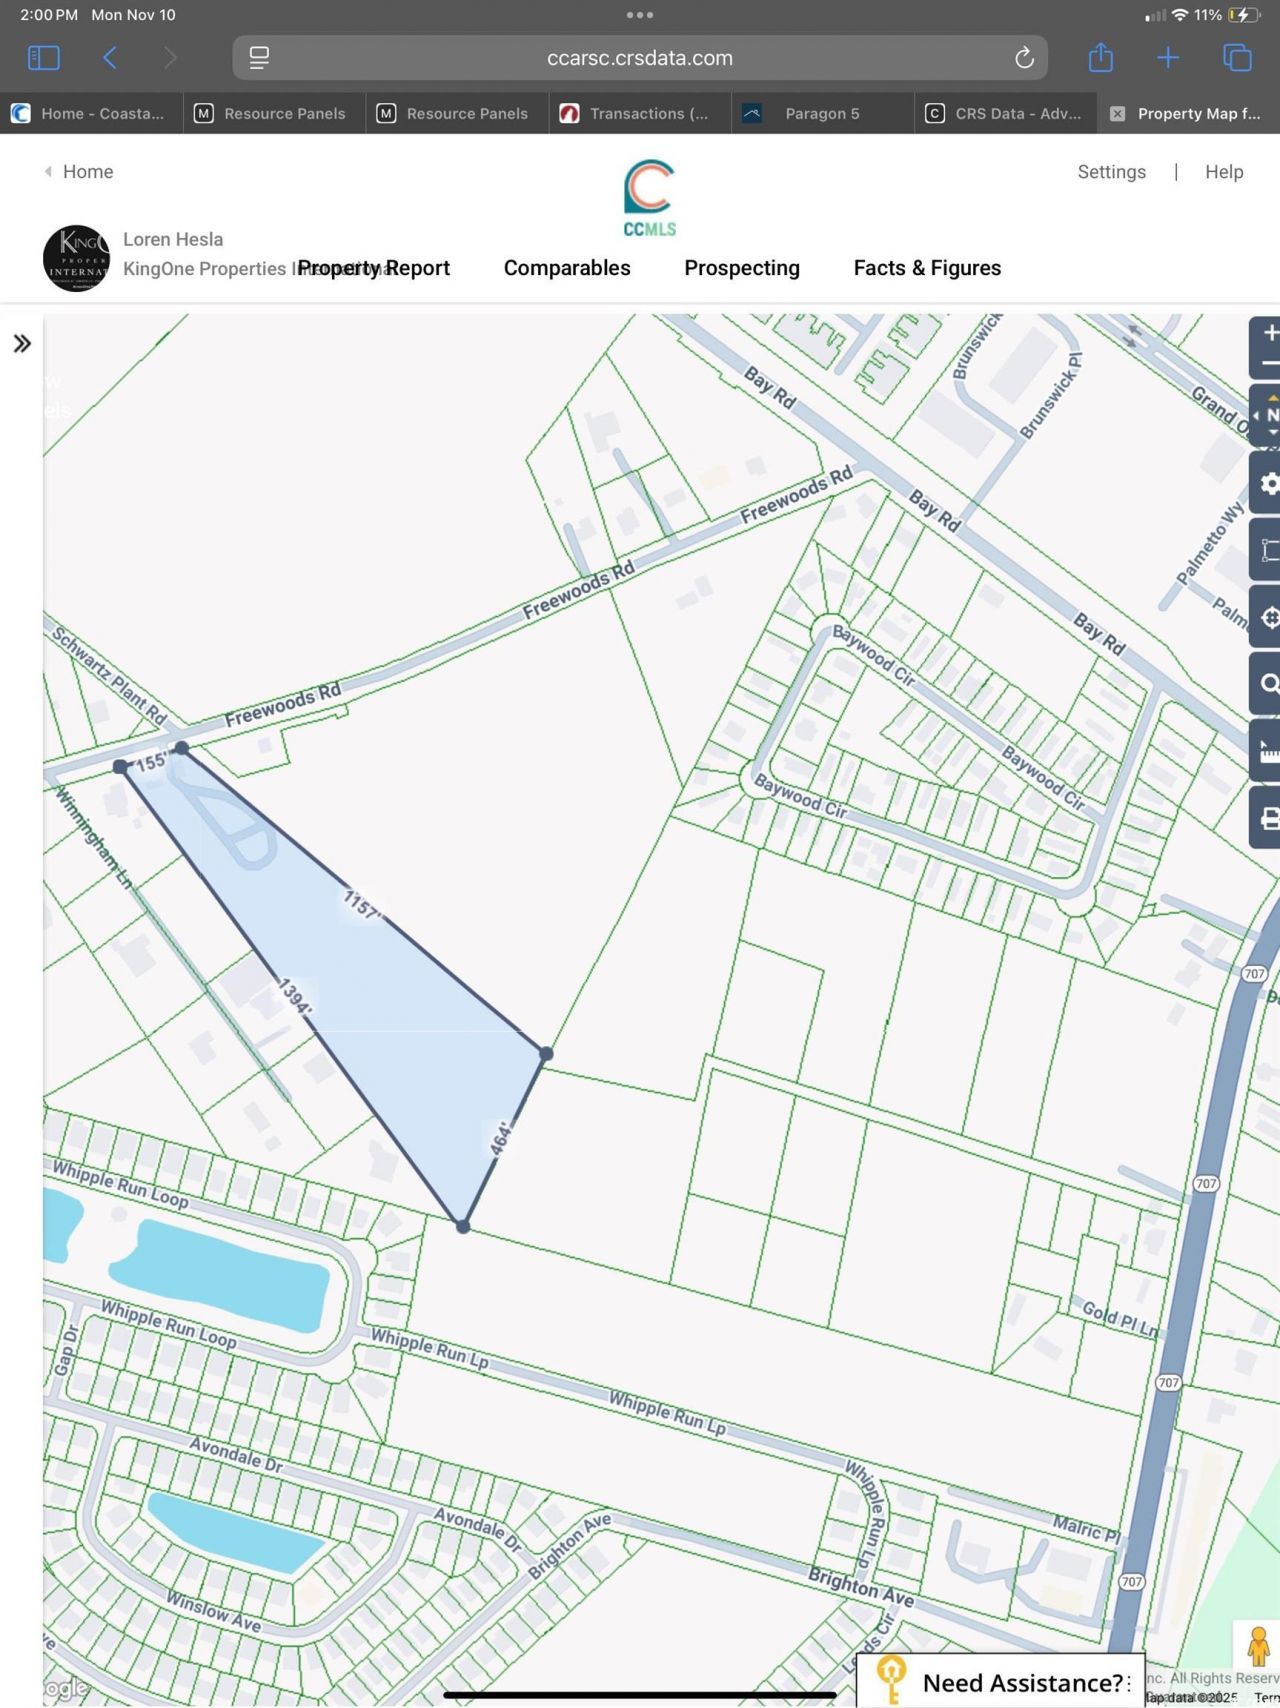Zoom out on the map
Viewport: 1280px width, 1708px height.
[x=1269, y=364]
